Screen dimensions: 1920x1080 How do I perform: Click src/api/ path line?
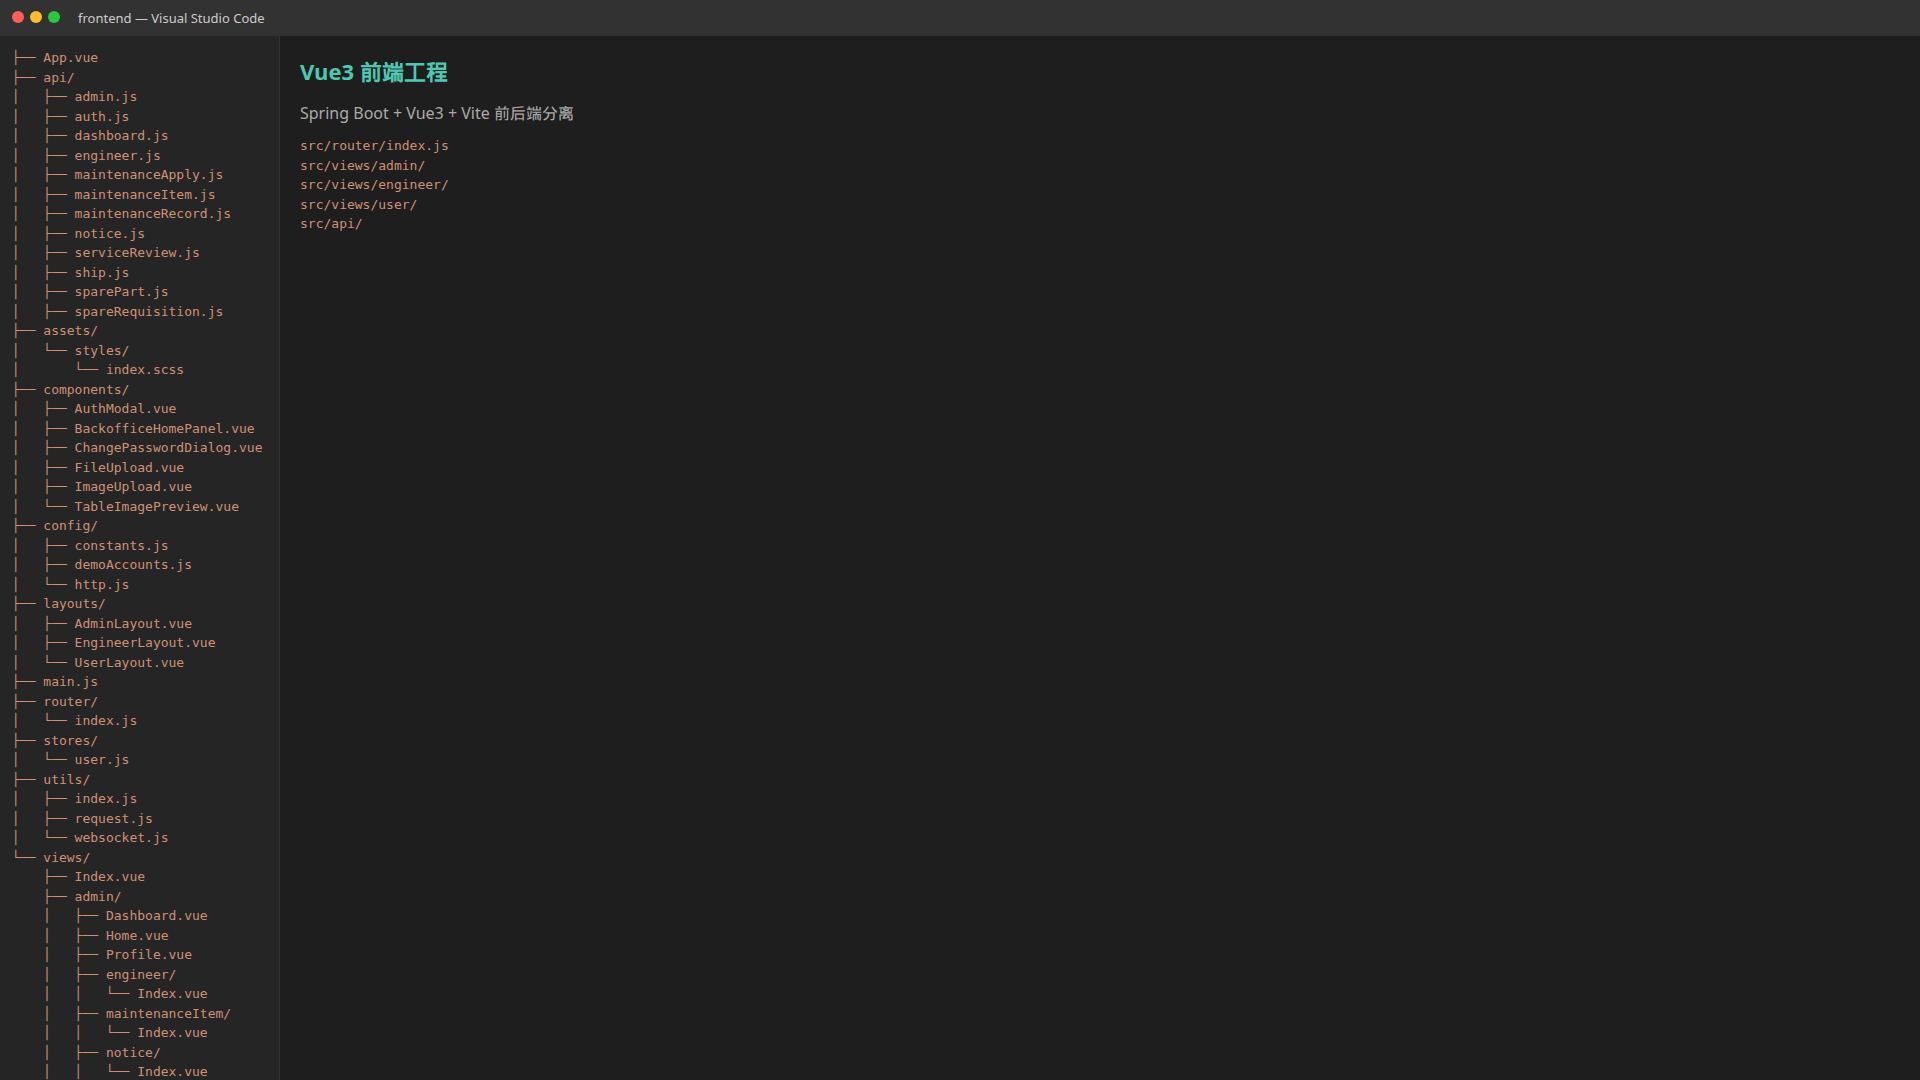331,224
